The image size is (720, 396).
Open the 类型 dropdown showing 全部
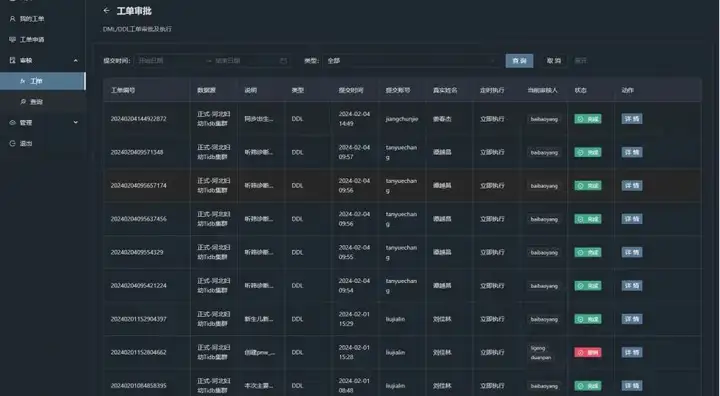pos(412,61)
